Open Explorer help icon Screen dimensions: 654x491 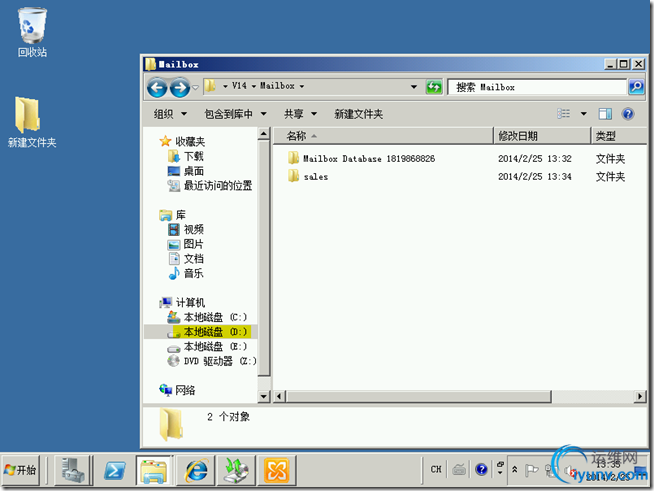[x=628, y=113]
